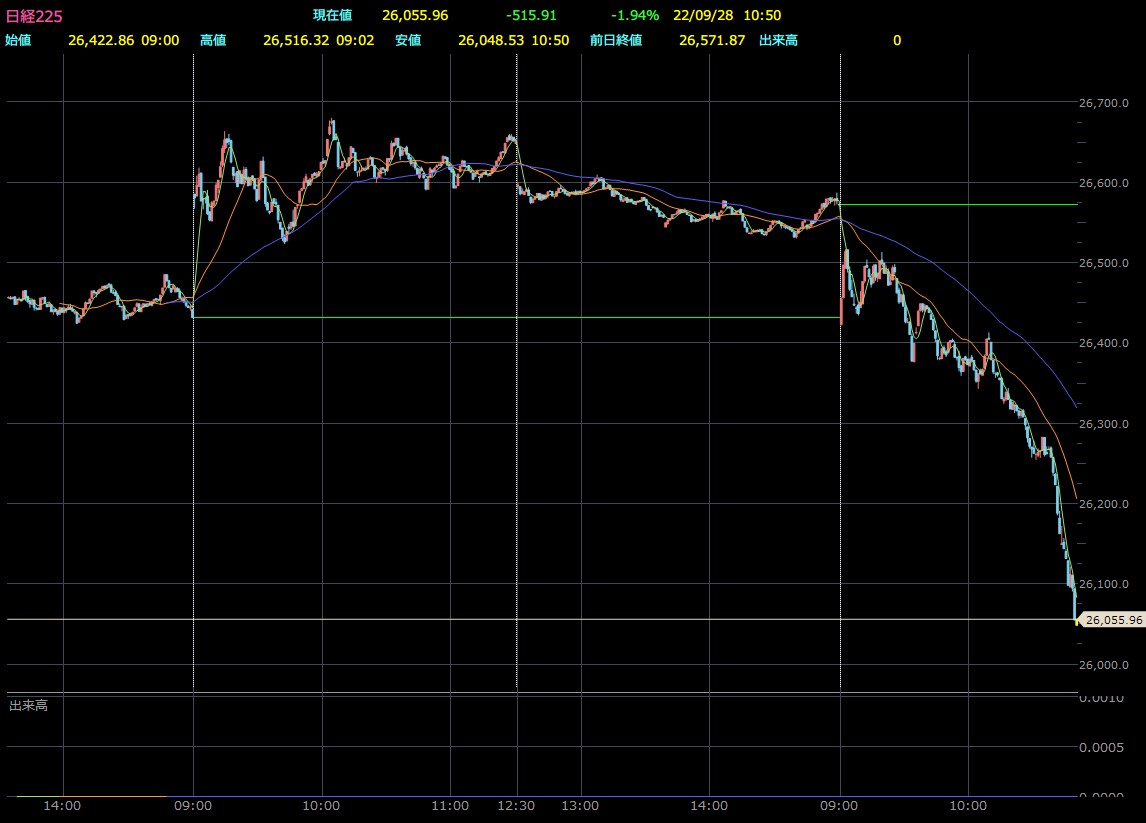Click the 安値 label
Screen dimensions: 1146x823
point(409,40)
